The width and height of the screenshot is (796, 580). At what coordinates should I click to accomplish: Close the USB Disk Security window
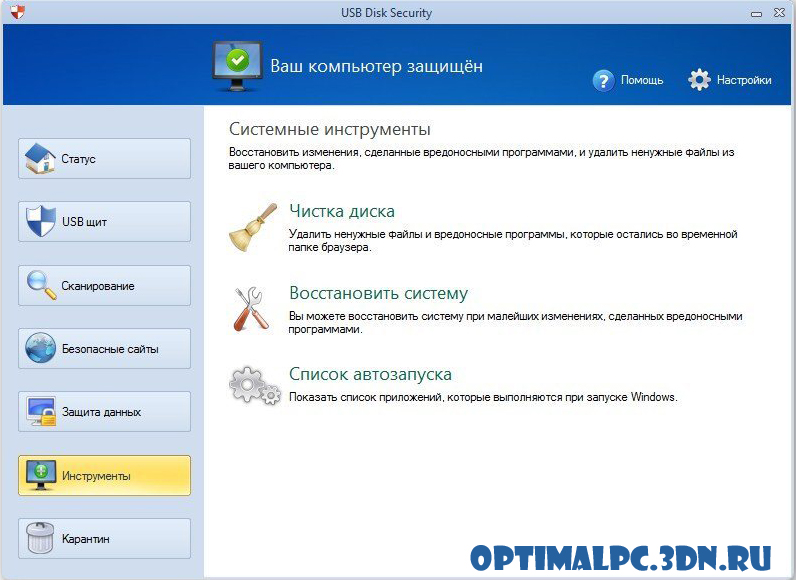(x=779, y=12)
